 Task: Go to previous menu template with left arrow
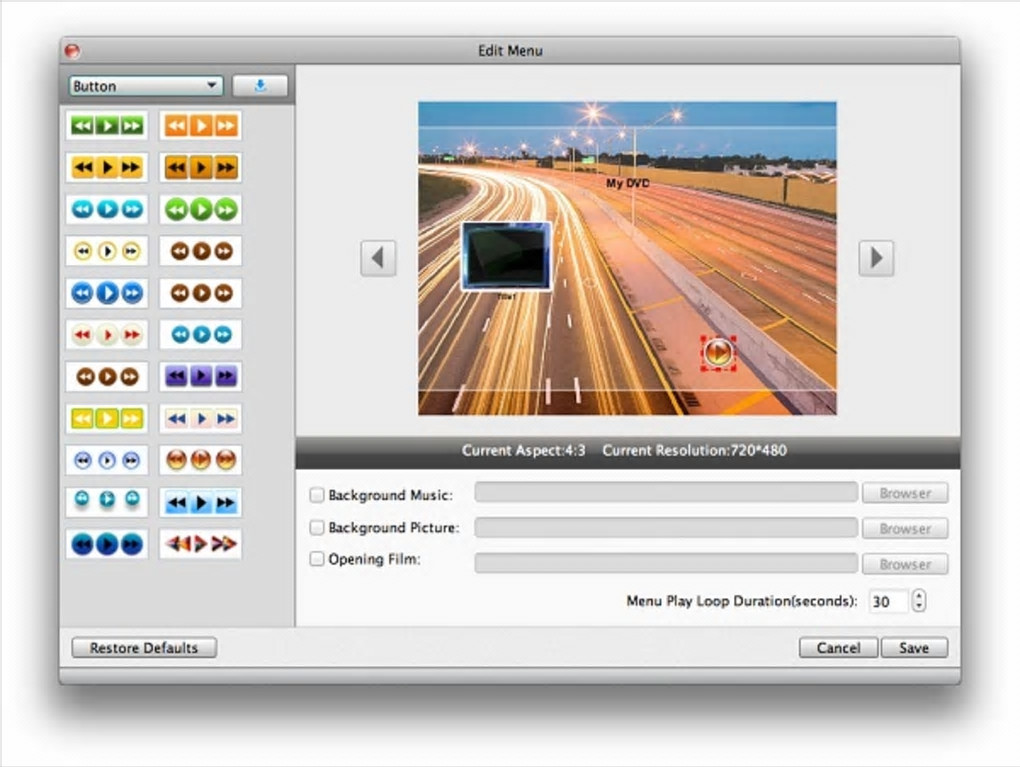coord(378,258)
